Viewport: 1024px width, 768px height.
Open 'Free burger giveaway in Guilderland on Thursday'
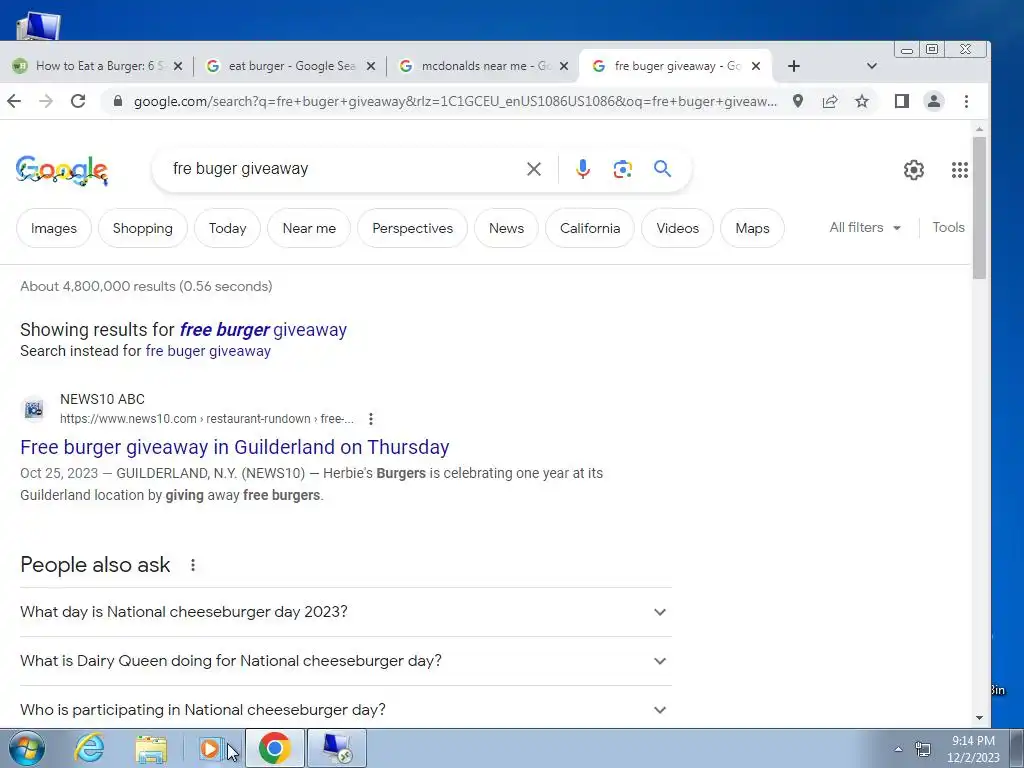coord(234,447)
